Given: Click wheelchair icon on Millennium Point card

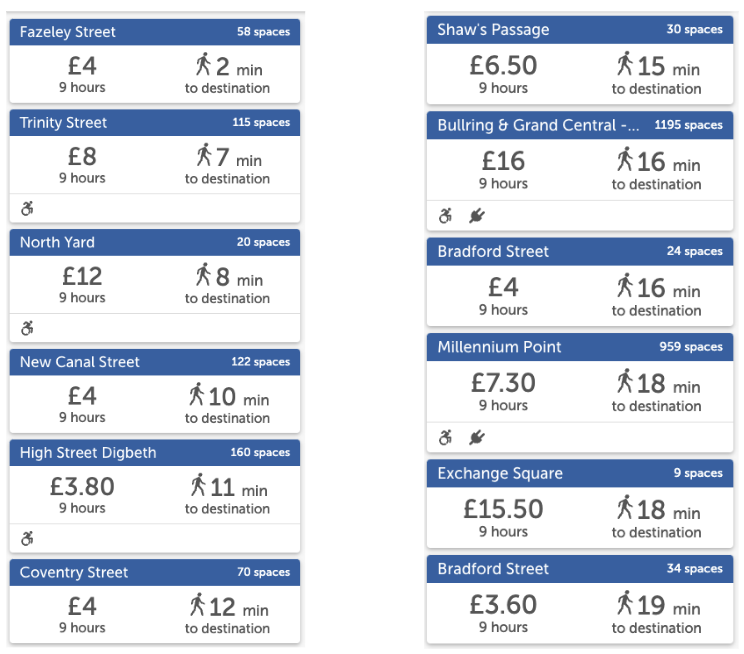Looking at the screenshot, I should (x=445, y=437).
